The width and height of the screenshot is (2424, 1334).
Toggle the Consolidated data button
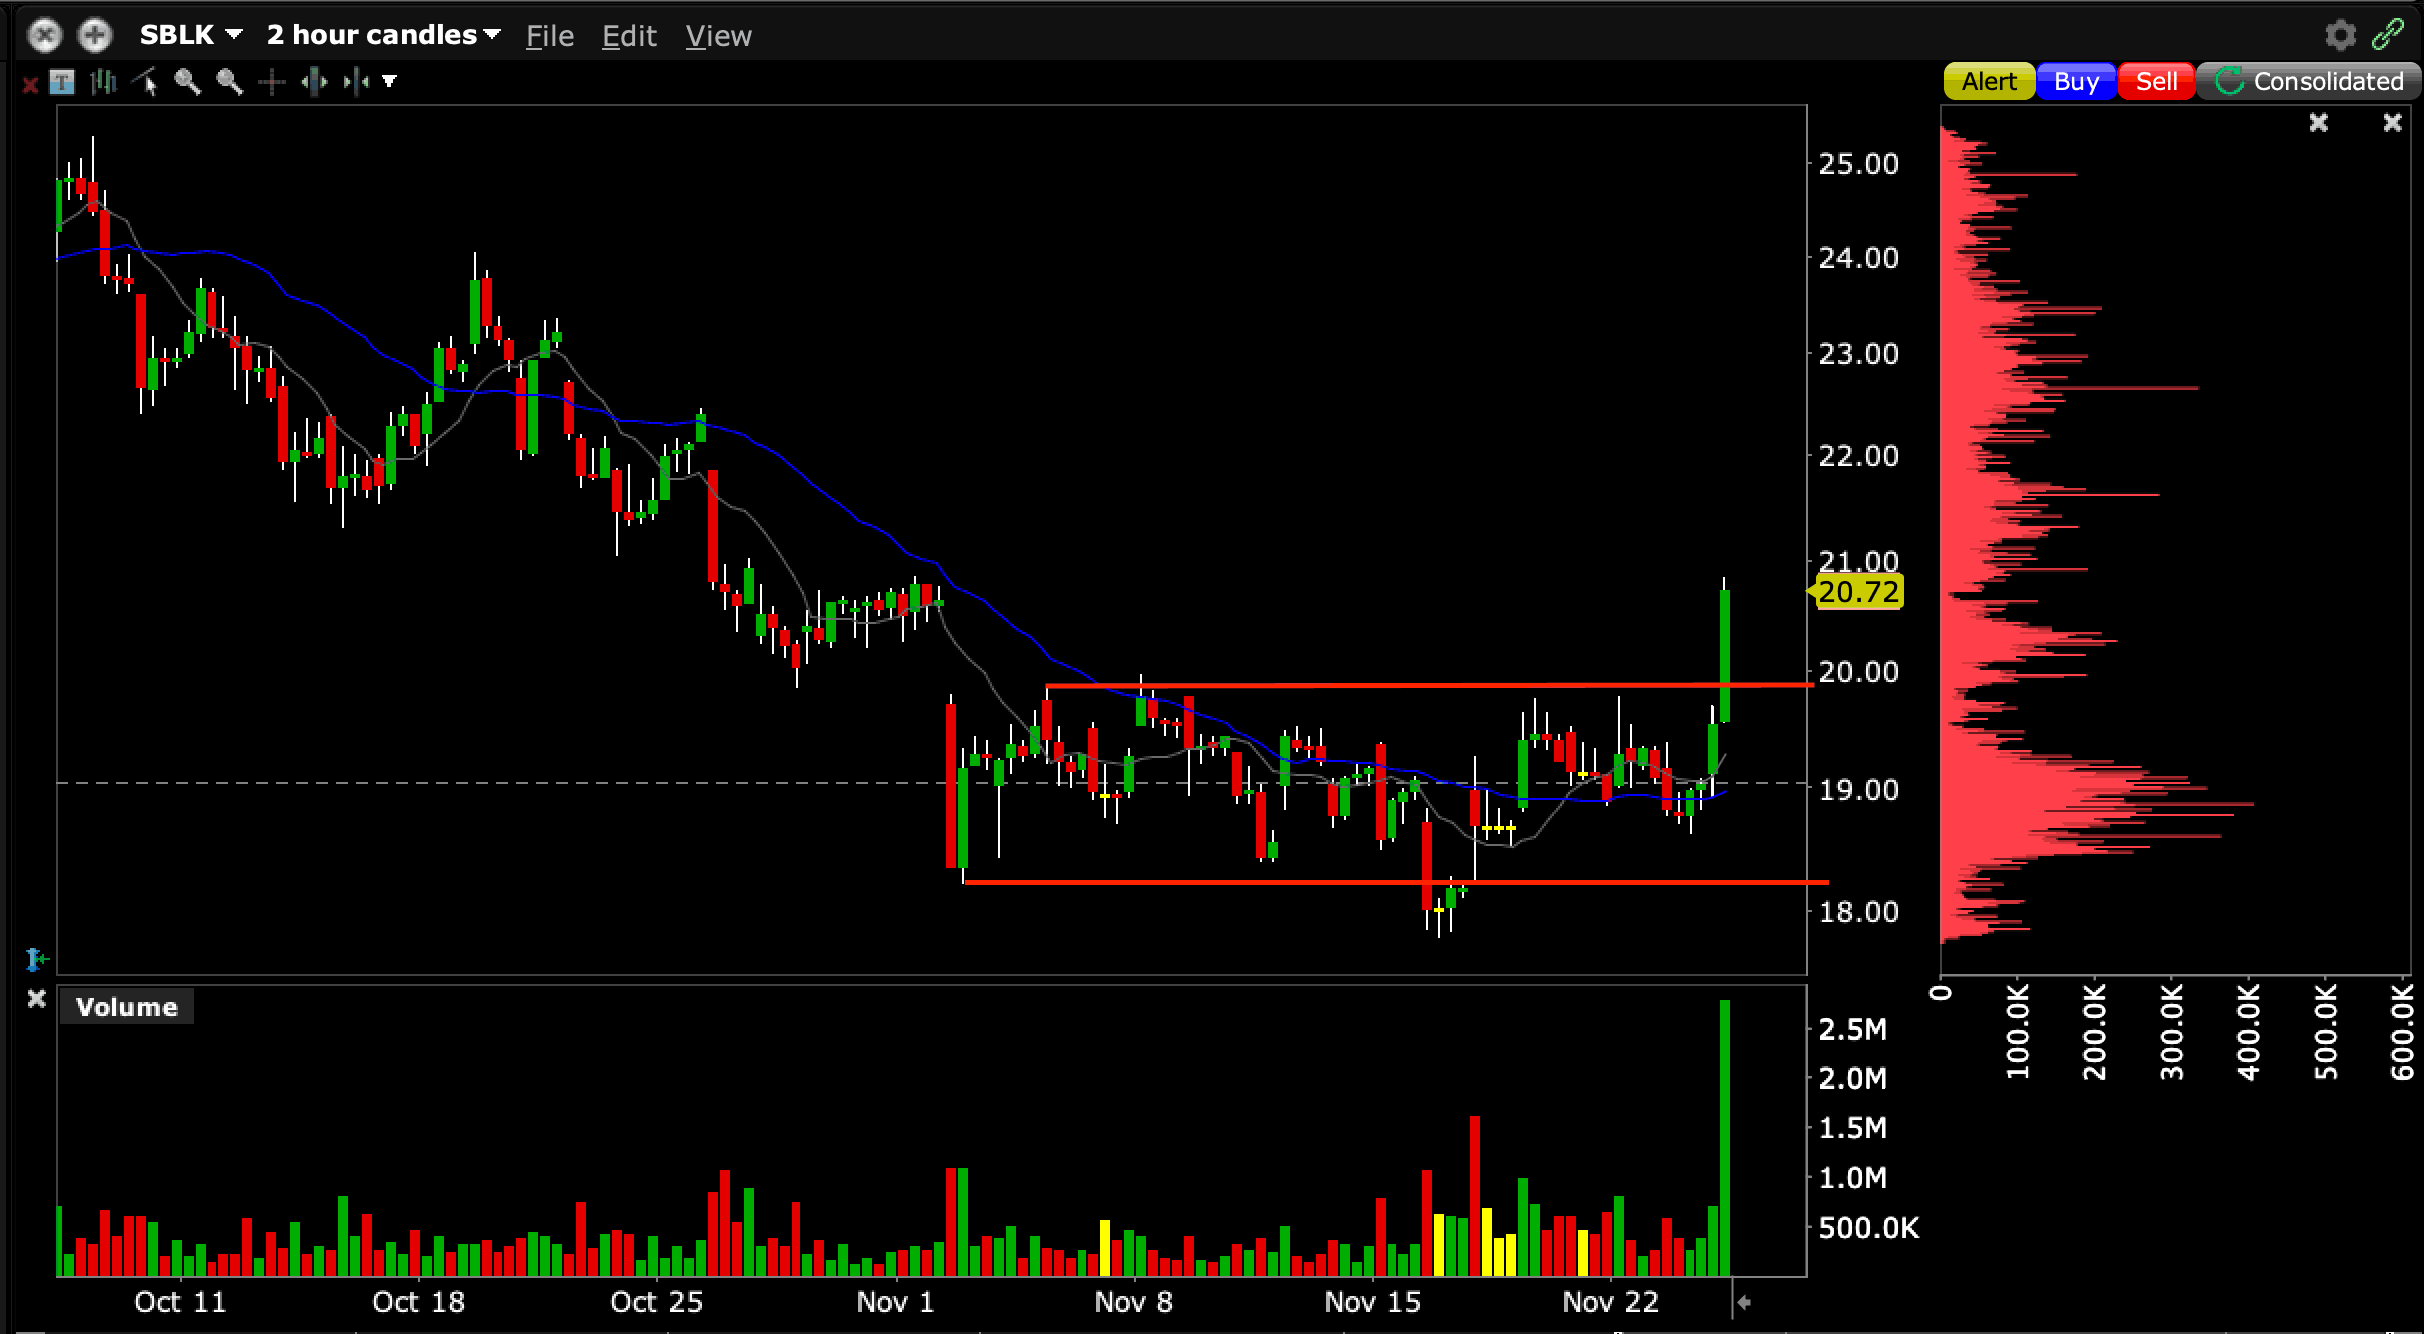pyautogui.click(x=2309, y=81)
